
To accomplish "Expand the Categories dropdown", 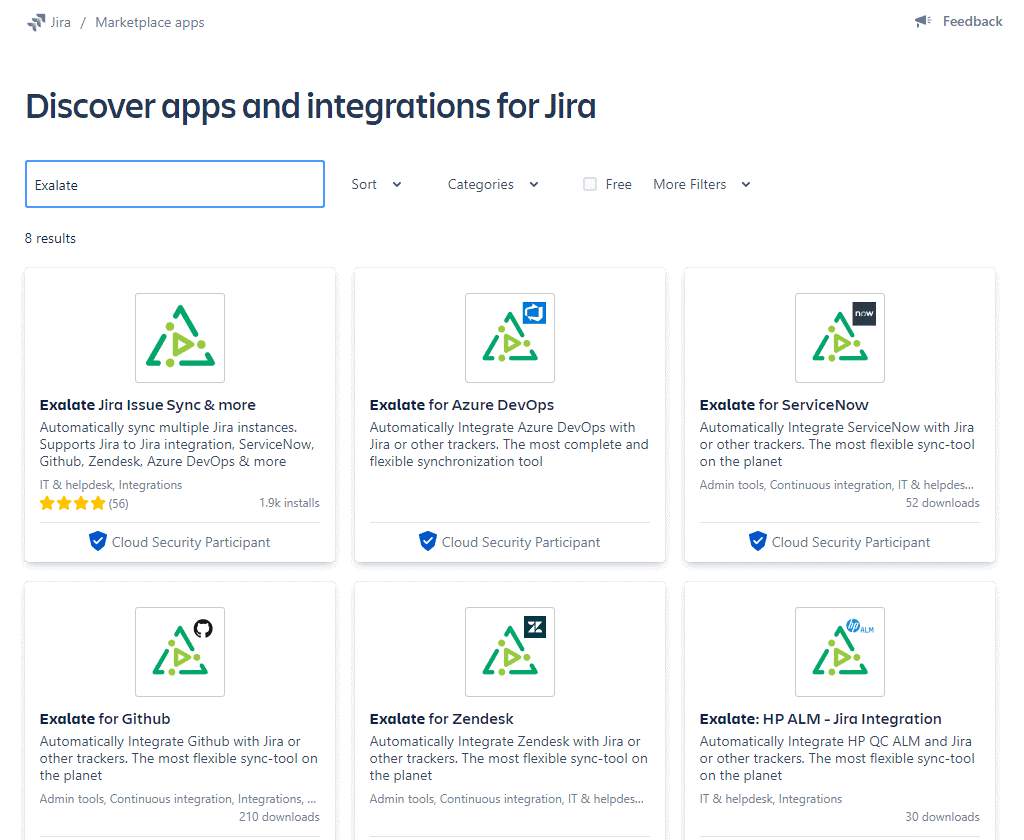I will pyautogui.click(x=493, y=184).
